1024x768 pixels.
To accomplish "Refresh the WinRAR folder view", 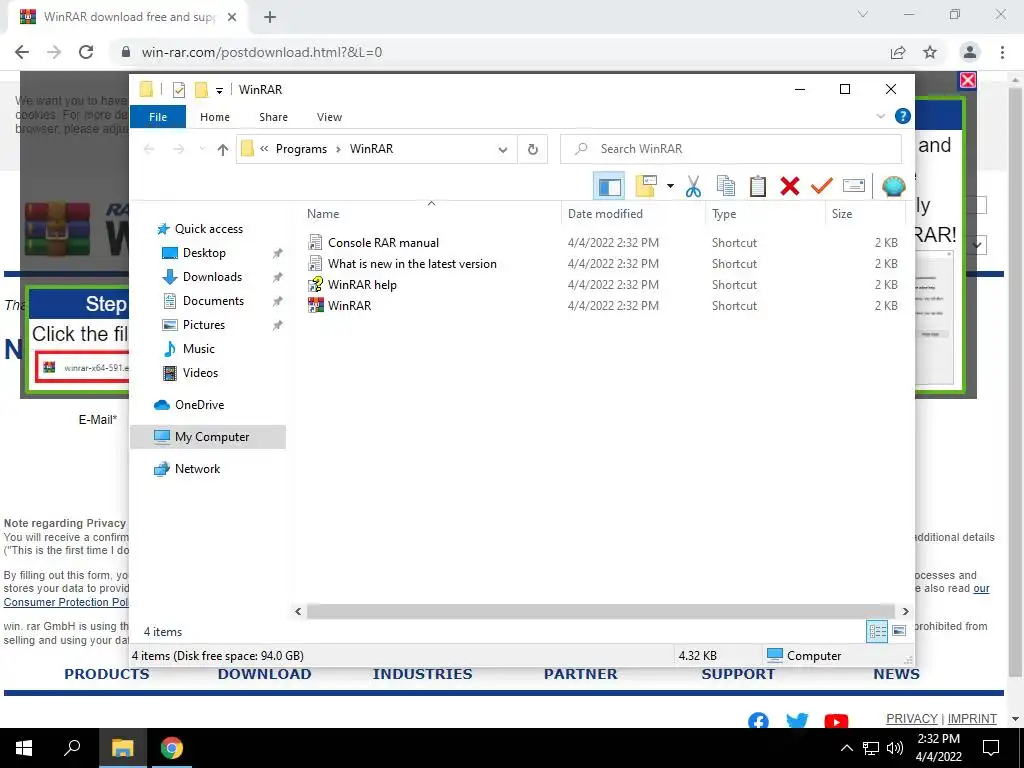I will point(533,150).
